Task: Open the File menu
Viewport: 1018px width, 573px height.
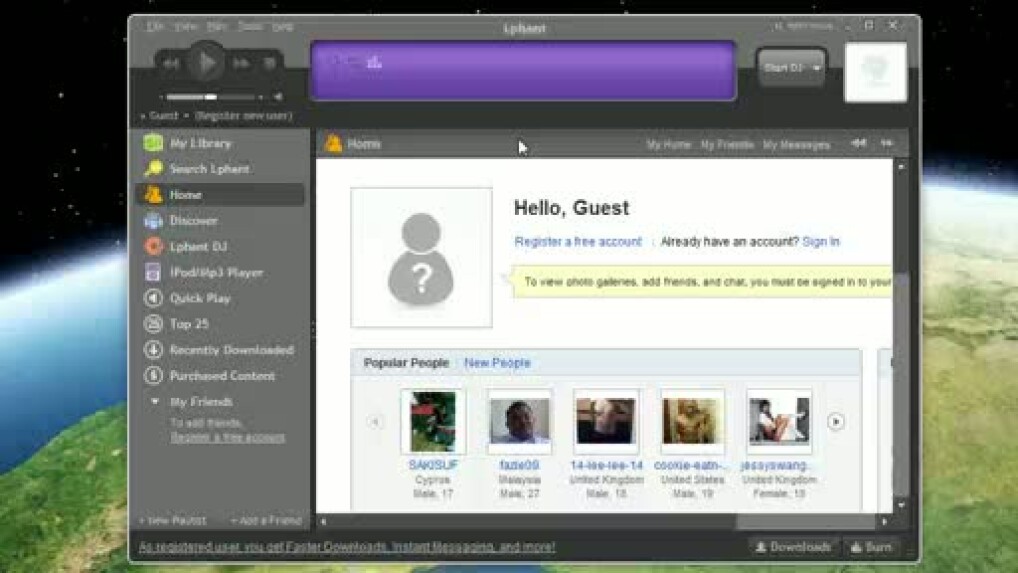Action: click(x=155, y=26)
